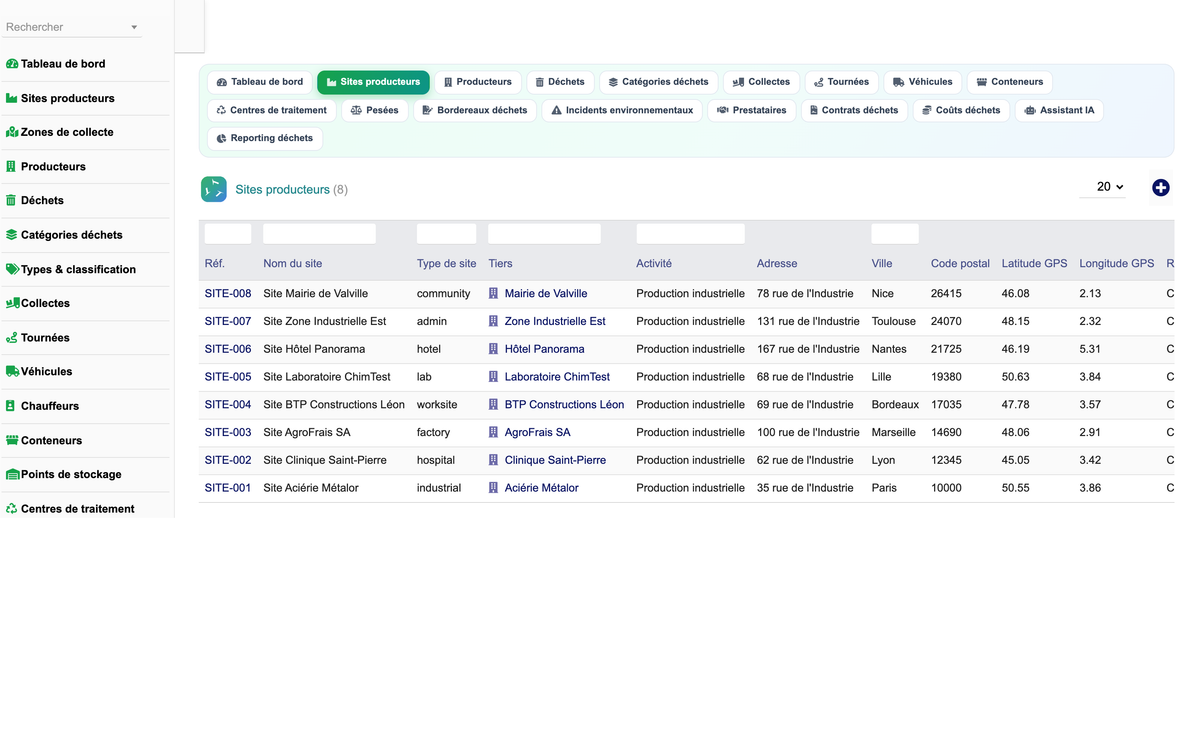This screenshot has height=743, width=1200.
Task: Open the Coûts déchets tab
Action: pyautogui.click(x=961, y=110)
